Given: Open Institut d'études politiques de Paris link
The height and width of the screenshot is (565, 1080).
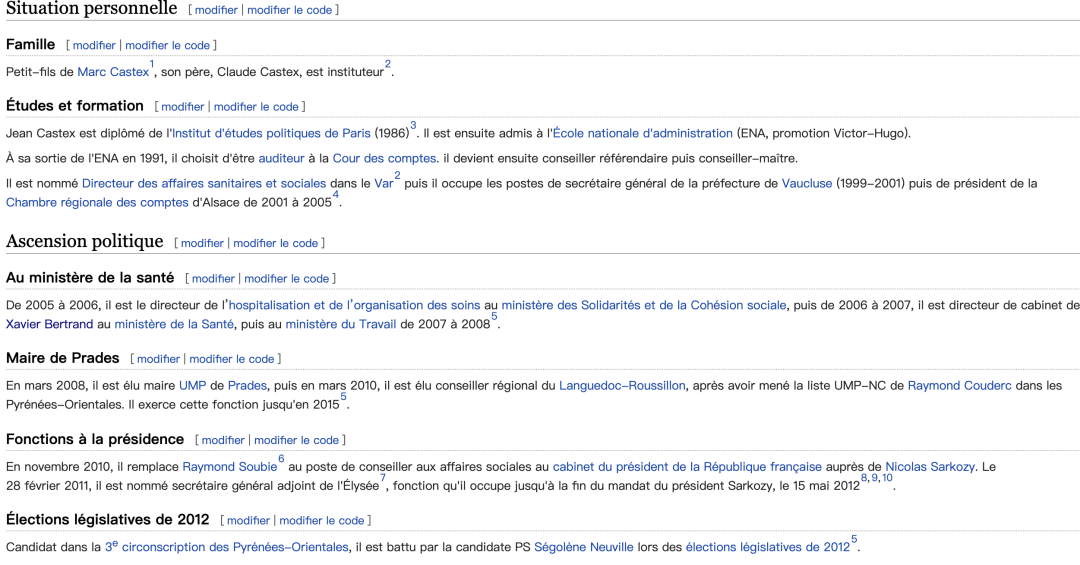Looking at the screenshot, I should (271, 133).
